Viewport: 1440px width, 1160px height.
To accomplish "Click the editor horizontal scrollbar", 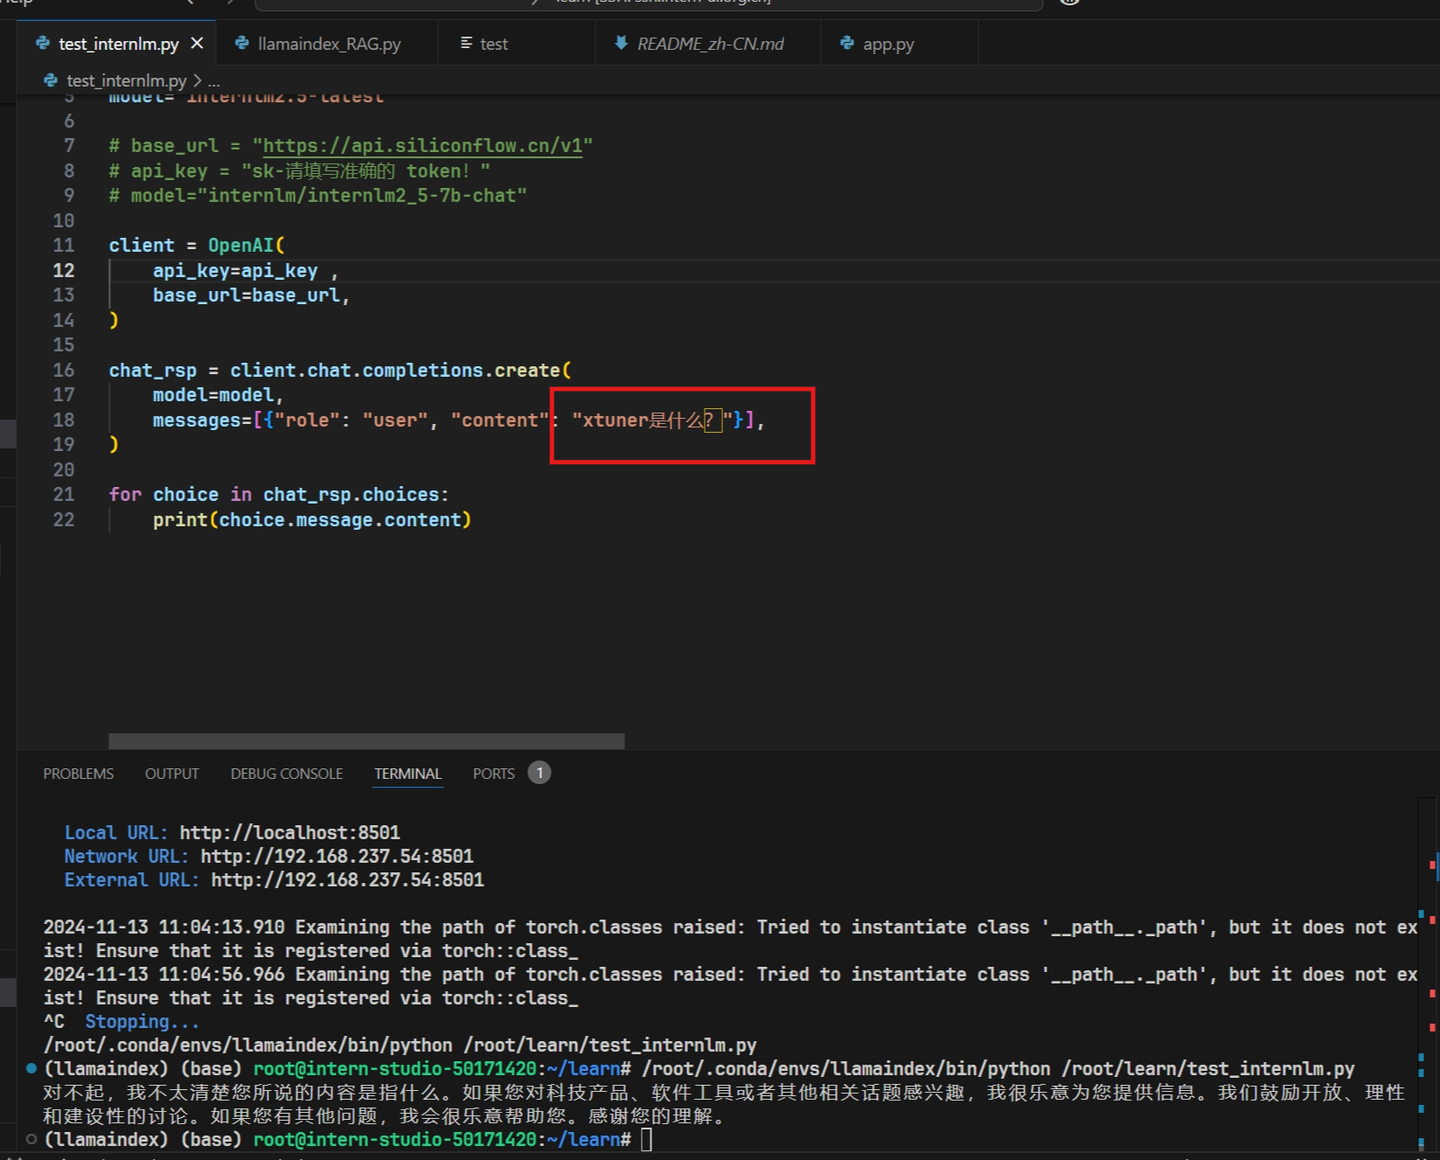I will coord(366,741).
